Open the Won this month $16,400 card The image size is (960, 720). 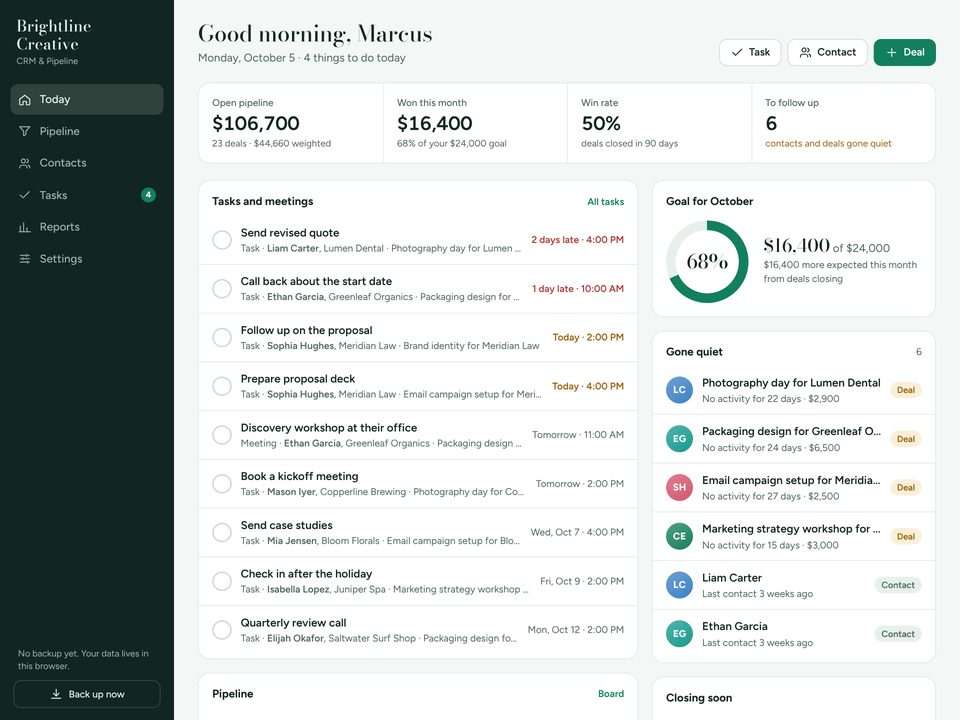click(x=475, y=123)
